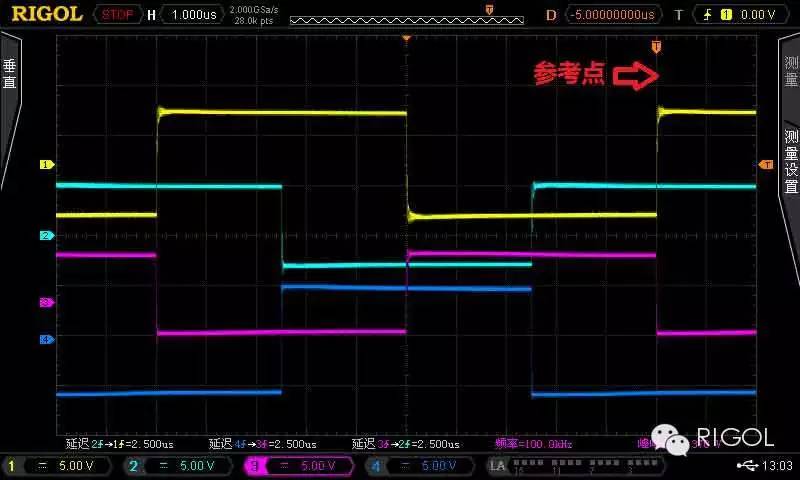800x480 pixels.
Task: Select the channel 2 cyan ground-level marker
Action: click(x=47, y=235)
